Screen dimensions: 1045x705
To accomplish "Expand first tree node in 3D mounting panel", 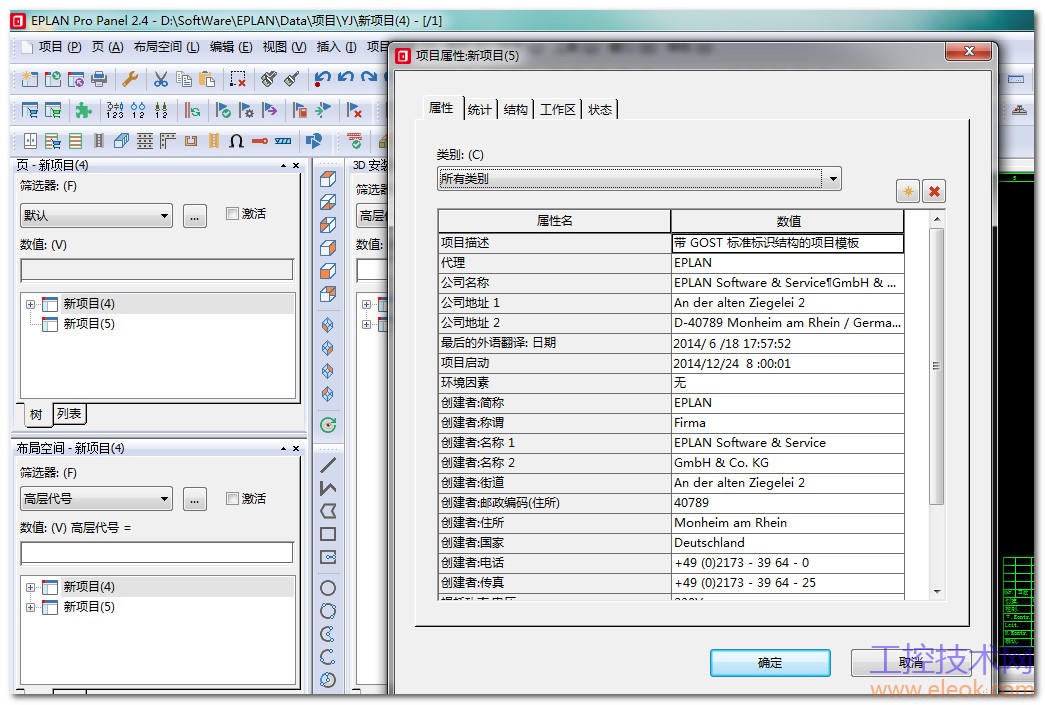I will (x=366, y=305).
